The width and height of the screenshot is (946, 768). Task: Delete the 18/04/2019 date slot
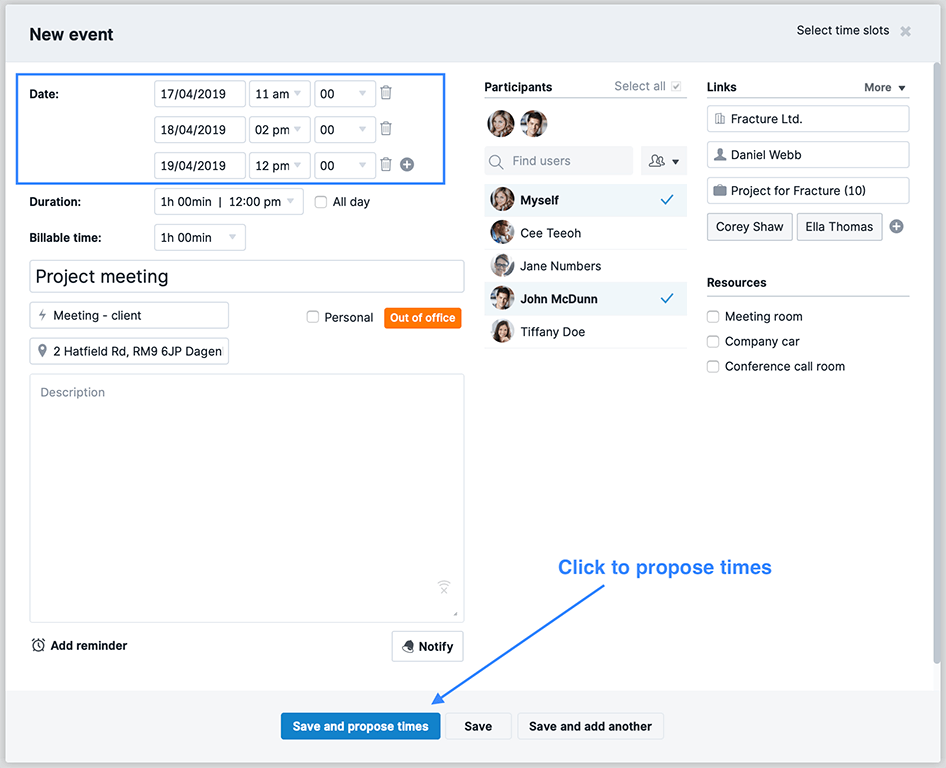coord(386,129)
